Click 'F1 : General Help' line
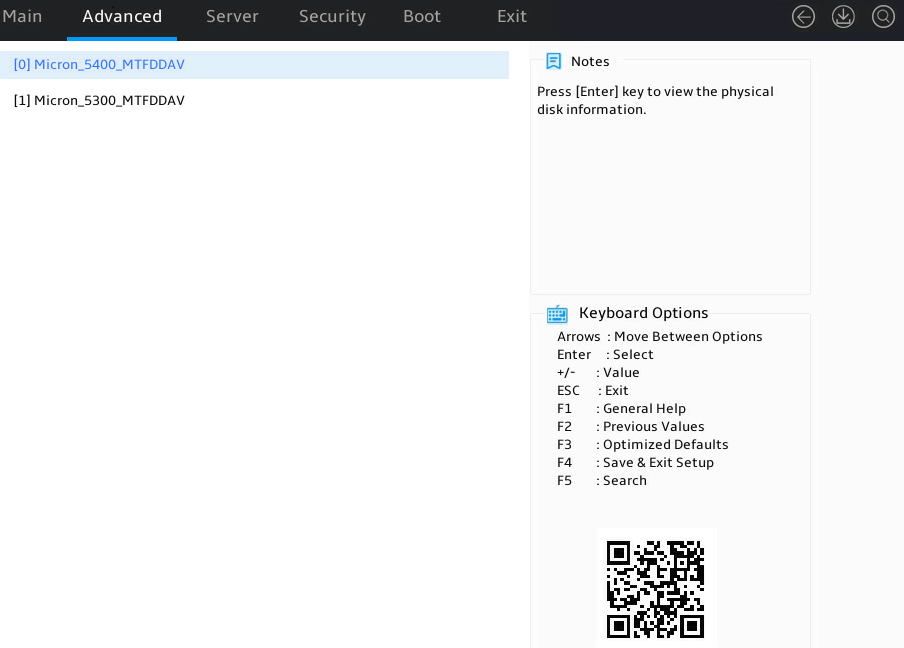Image resolution: width=904 pixels, height=648 pixels. 621,409
